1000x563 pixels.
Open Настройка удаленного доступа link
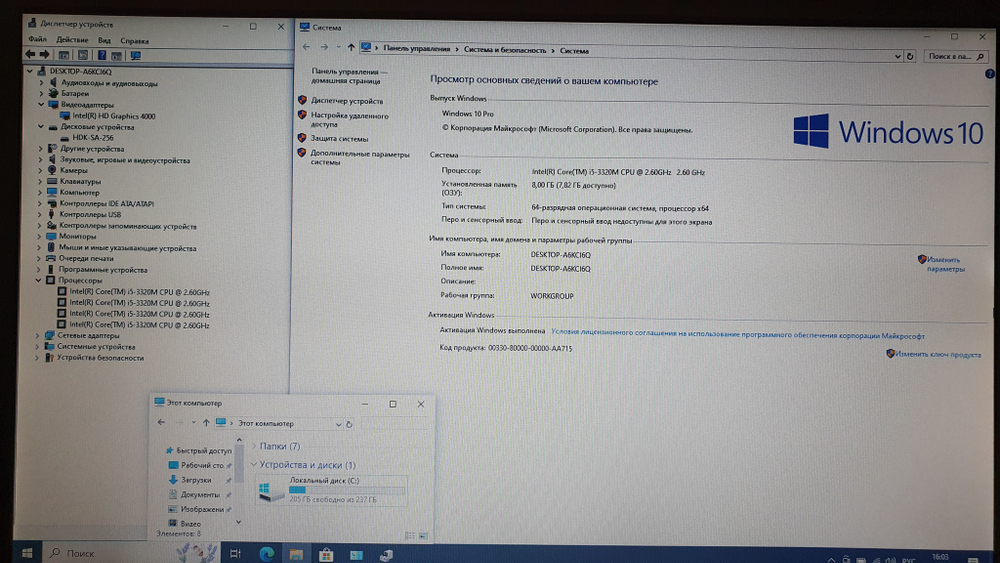[x=349, y=120]
